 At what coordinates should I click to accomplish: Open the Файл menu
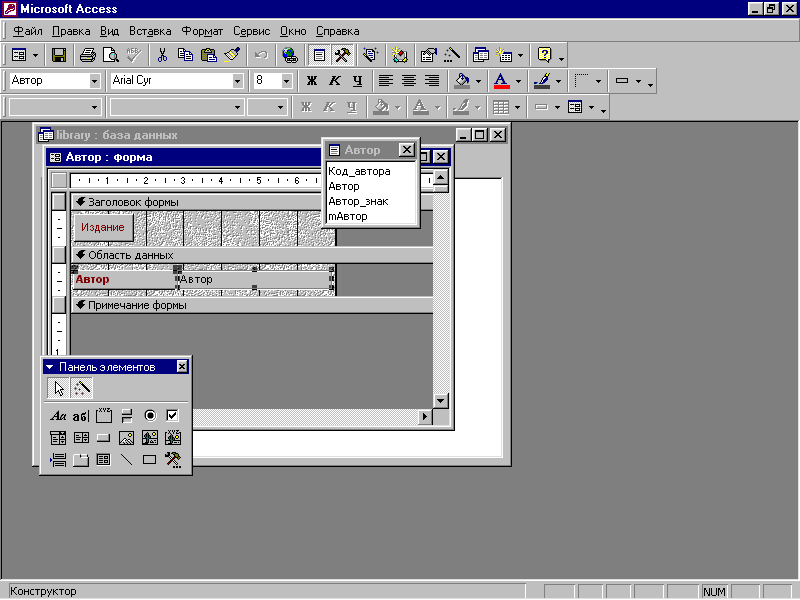(28, 31)
